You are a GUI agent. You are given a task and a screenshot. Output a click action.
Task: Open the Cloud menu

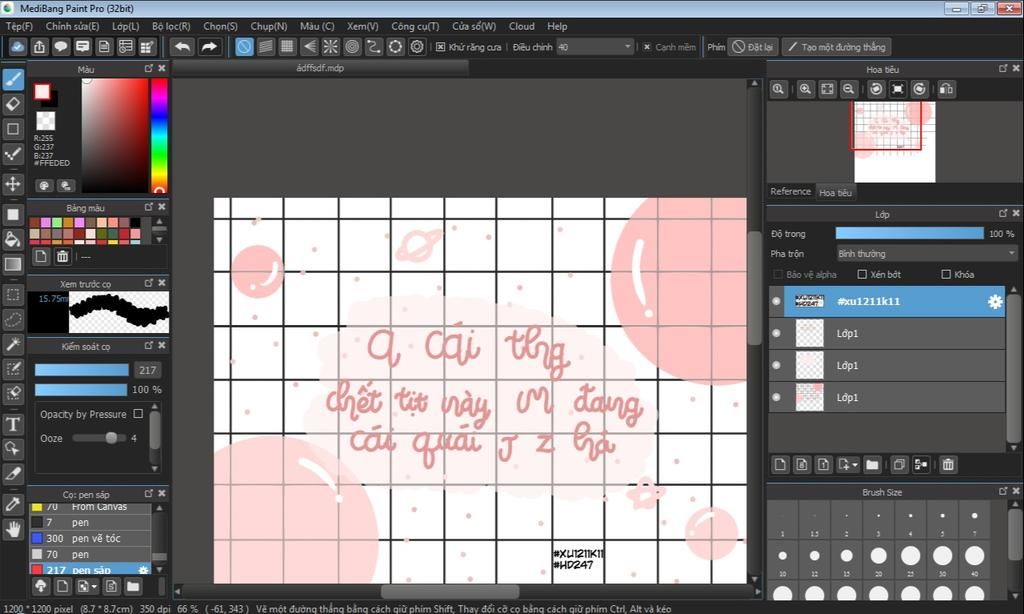[x=522, y=26]
